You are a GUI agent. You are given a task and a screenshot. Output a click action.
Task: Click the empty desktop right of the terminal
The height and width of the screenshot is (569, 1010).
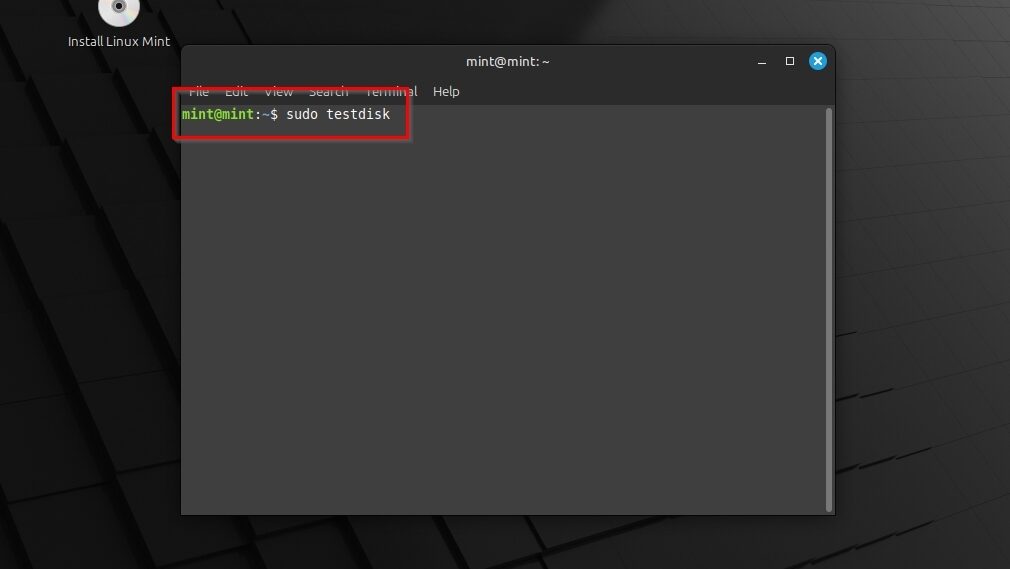(x=920, y=300)
